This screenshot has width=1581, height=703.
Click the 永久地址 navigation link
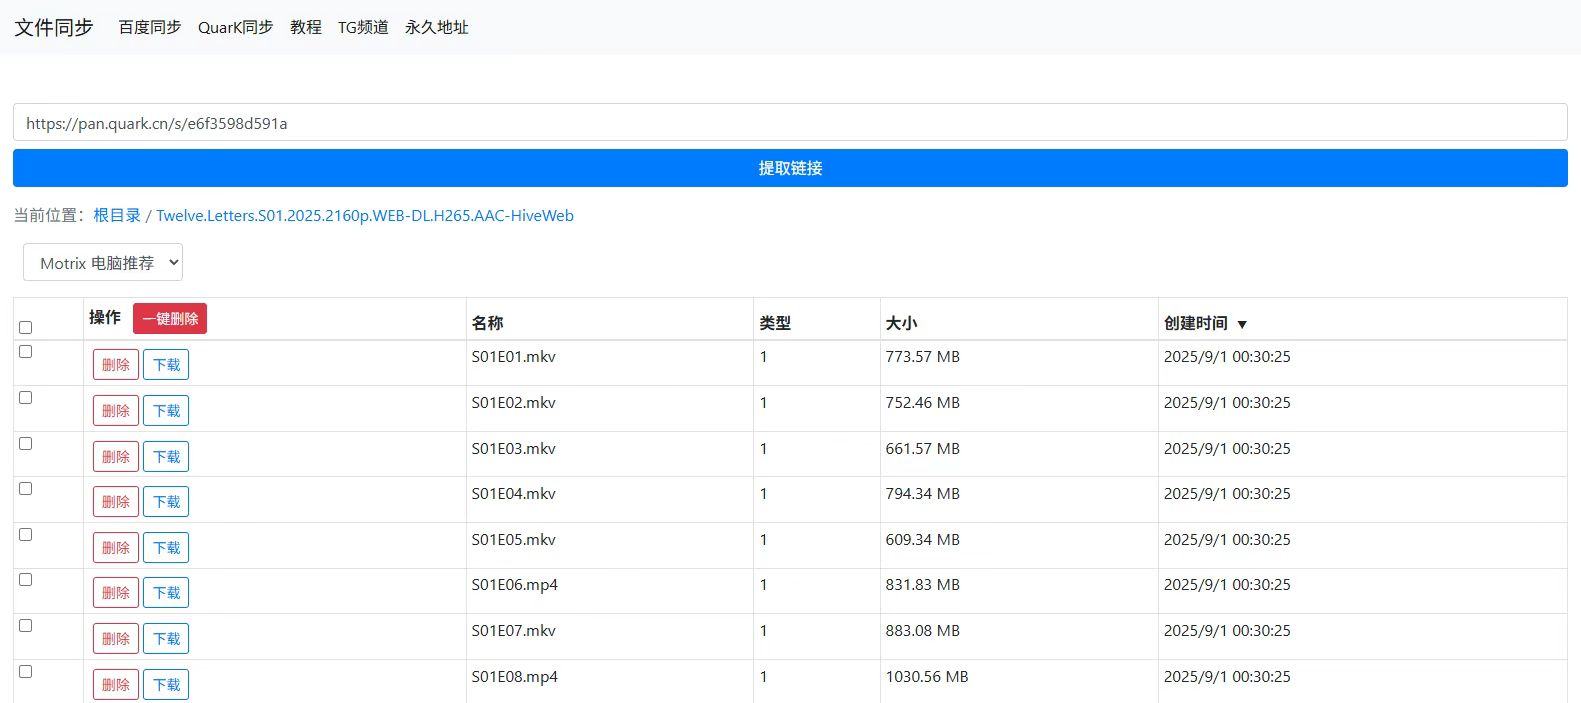(437, 27)
